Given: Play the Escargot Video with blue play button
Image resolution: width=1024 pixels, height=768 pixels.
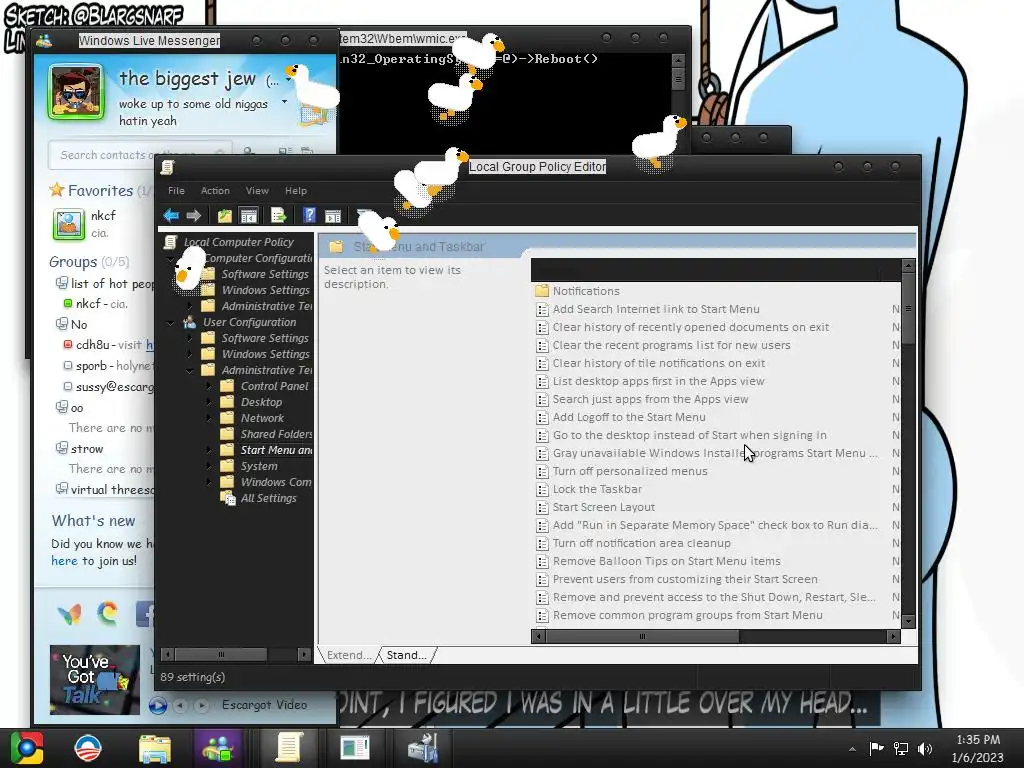Looking at the screenshot, I should [x=157, y=705].
